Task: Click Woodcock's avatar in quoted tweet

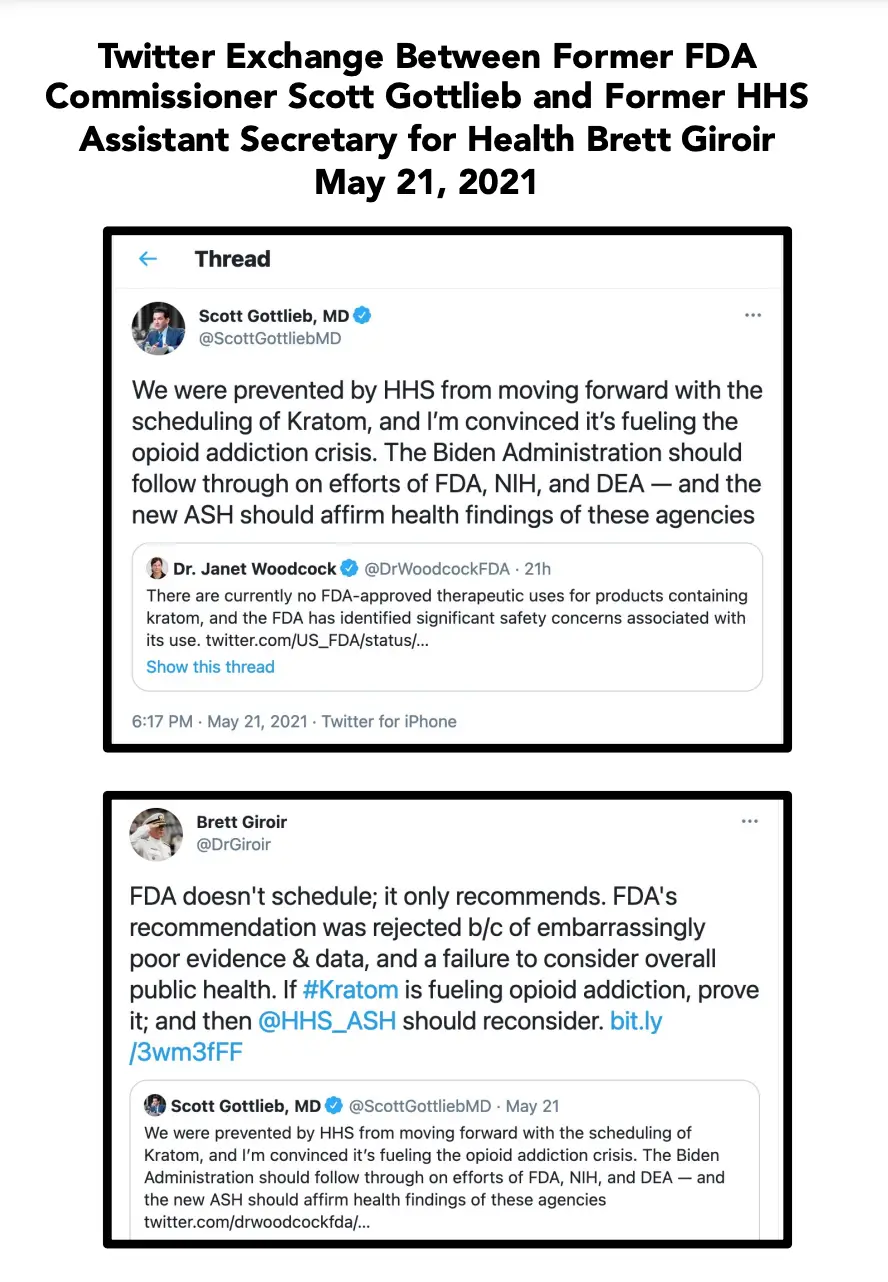Action: tap(157, 567)
